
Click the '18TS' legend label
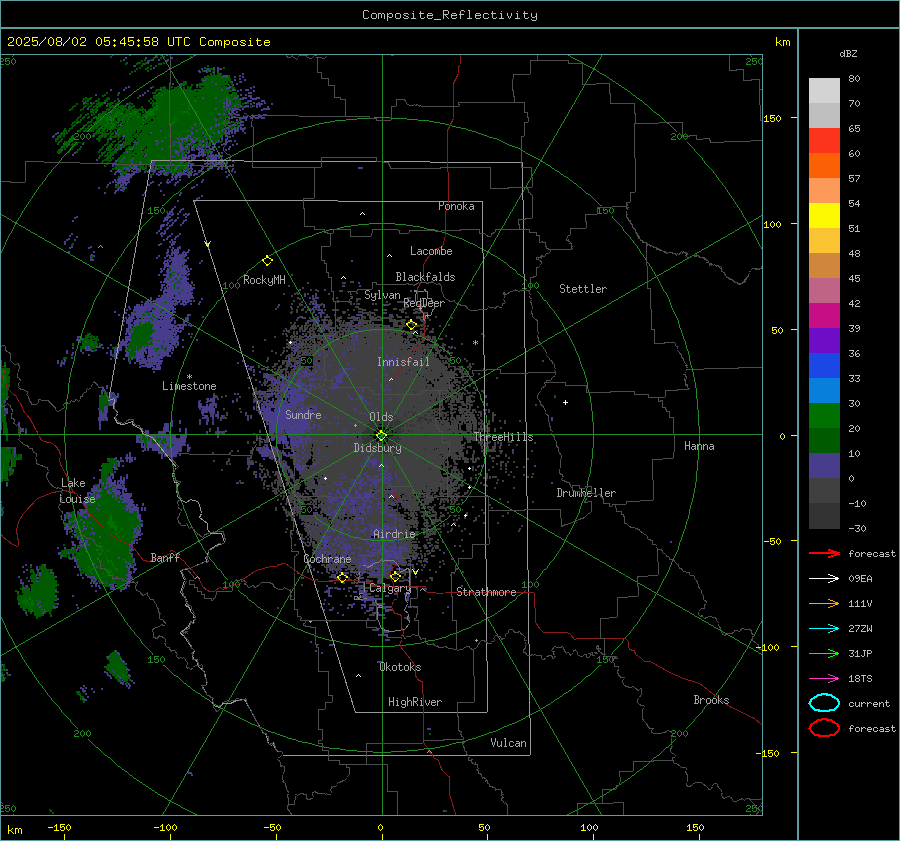coord(860,679)
